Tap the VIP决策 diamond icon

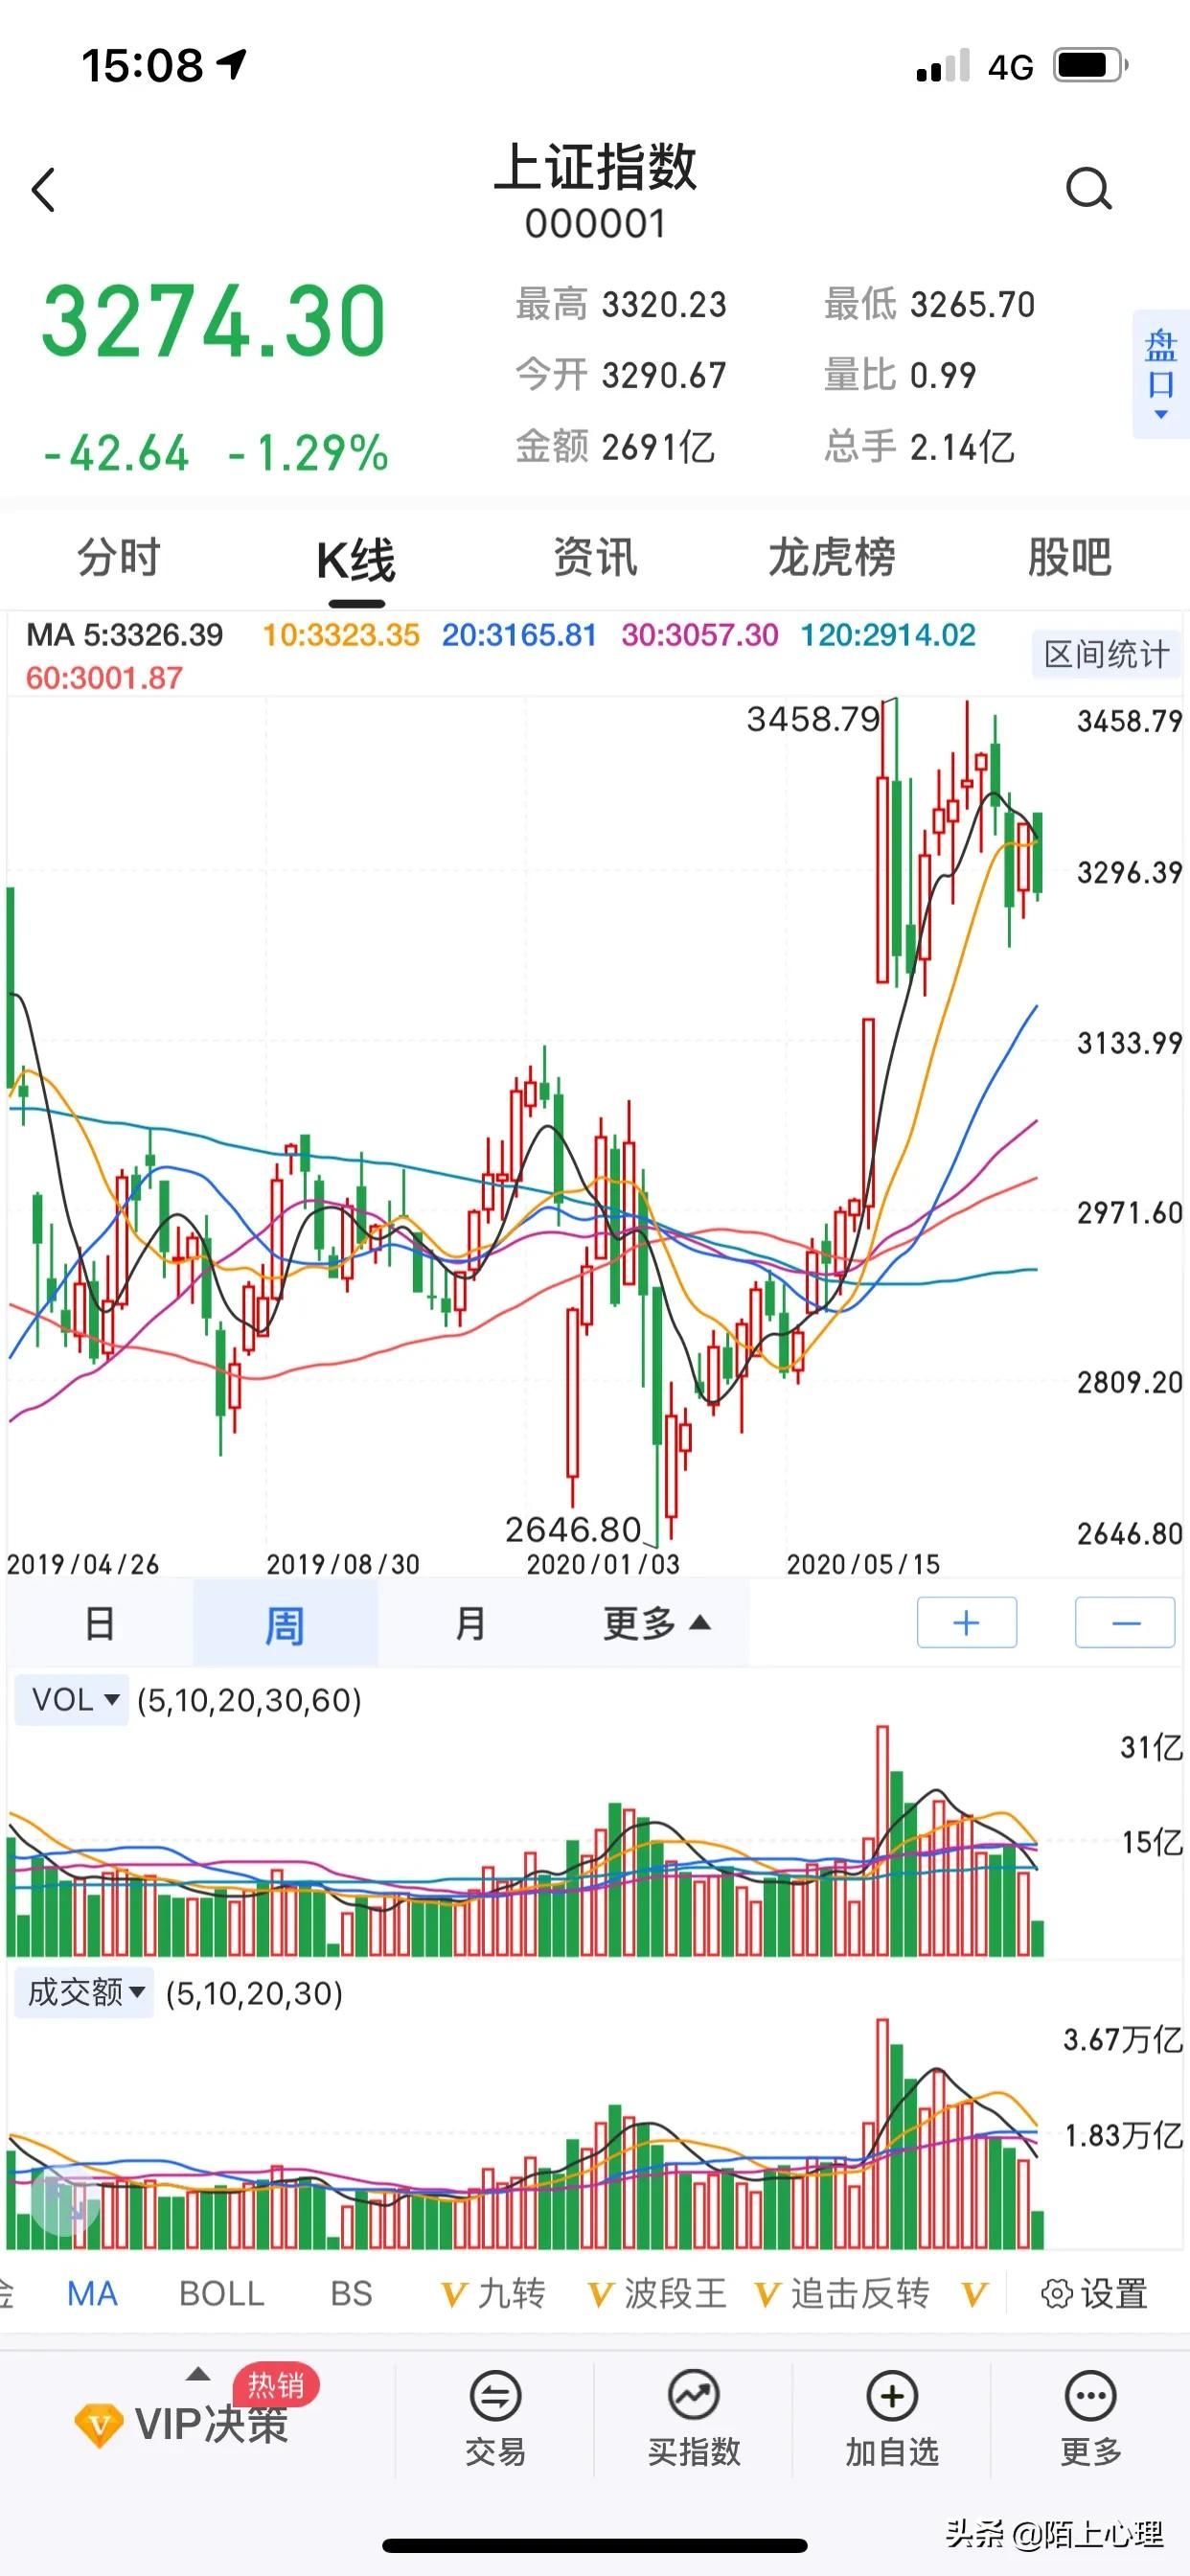click(x=98, y=2424)
